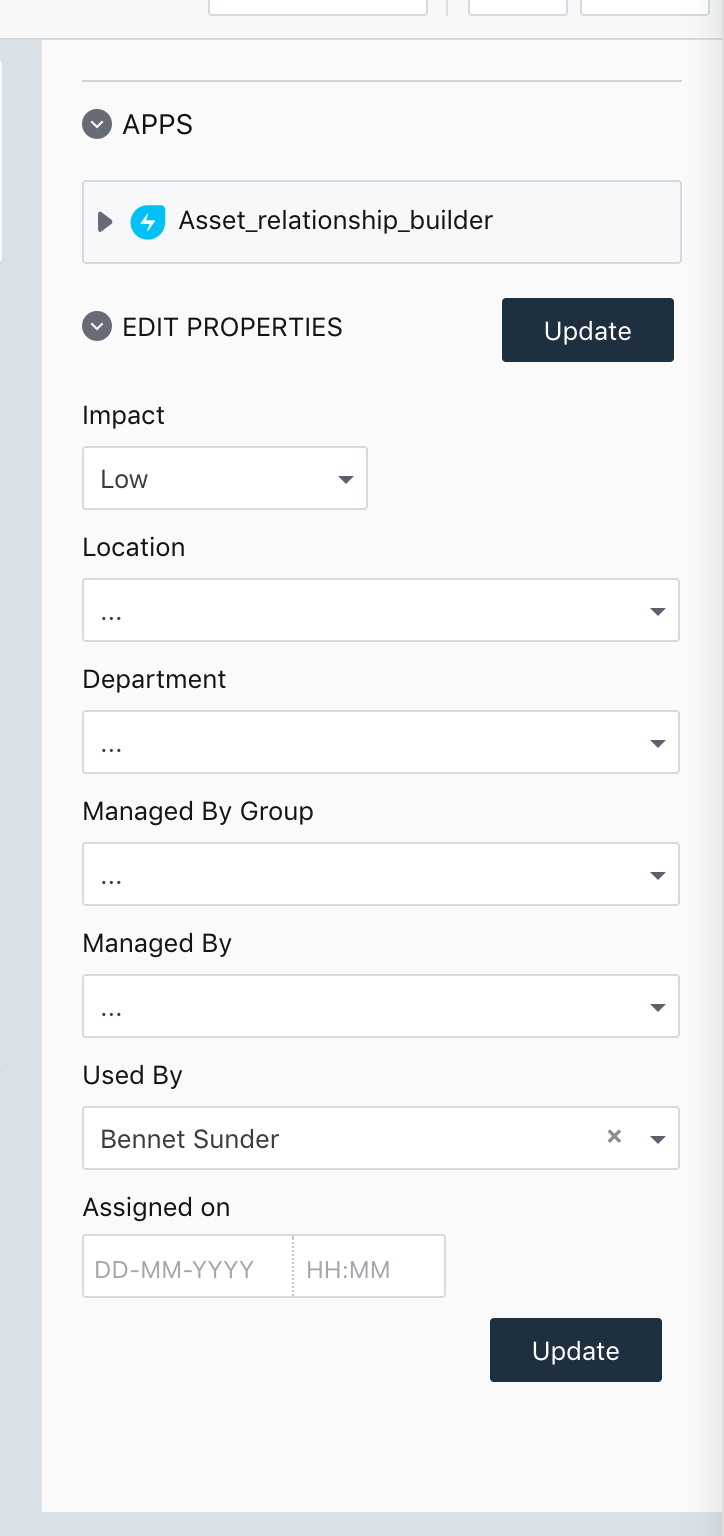Click the Used By dropdown arrow icon
This screenshot has height=1536, width=724.
(x=657, y=1138)
